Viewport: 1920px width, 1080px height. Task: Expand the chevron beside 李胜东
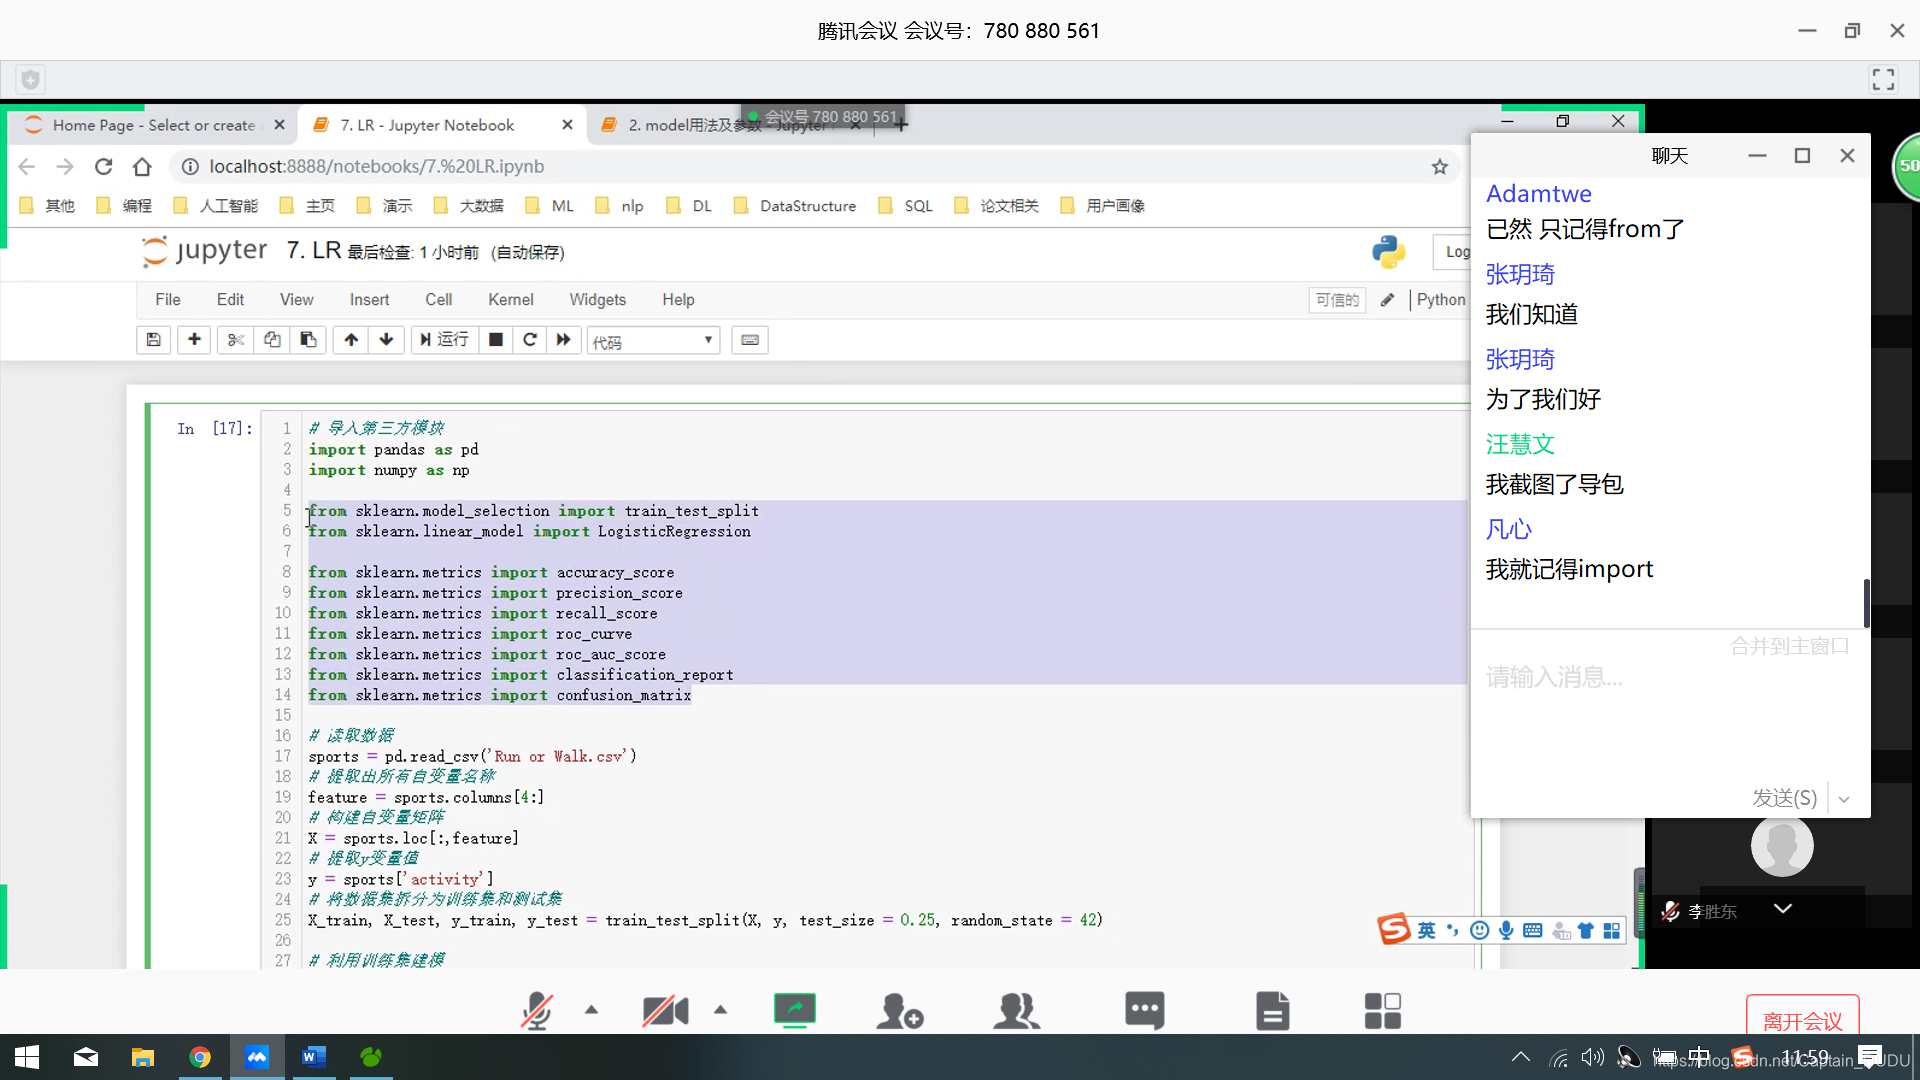[1783, 908]
